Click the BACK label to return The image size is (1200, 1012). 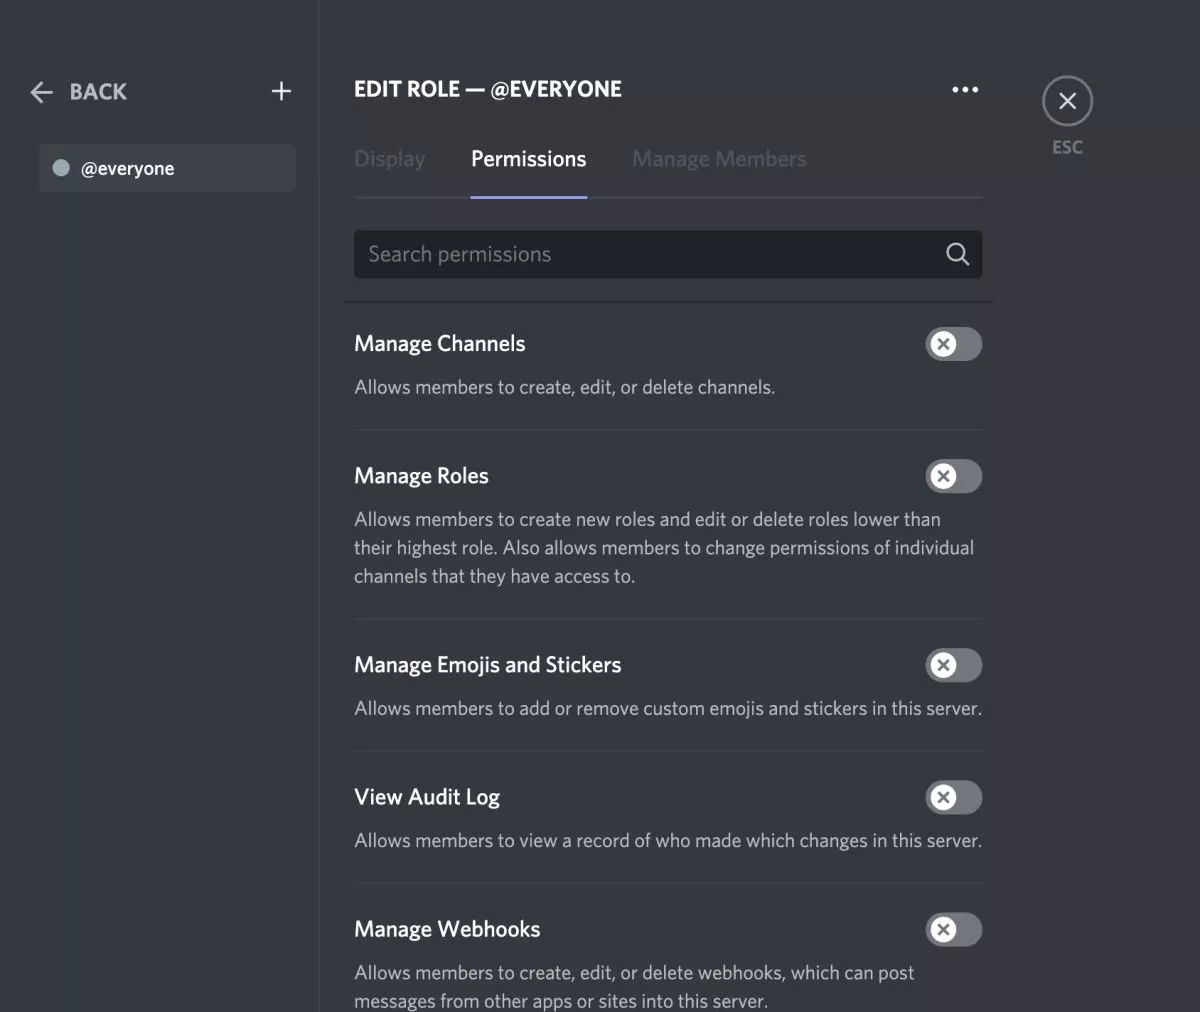pyautogui.click(x=97, y=92)
